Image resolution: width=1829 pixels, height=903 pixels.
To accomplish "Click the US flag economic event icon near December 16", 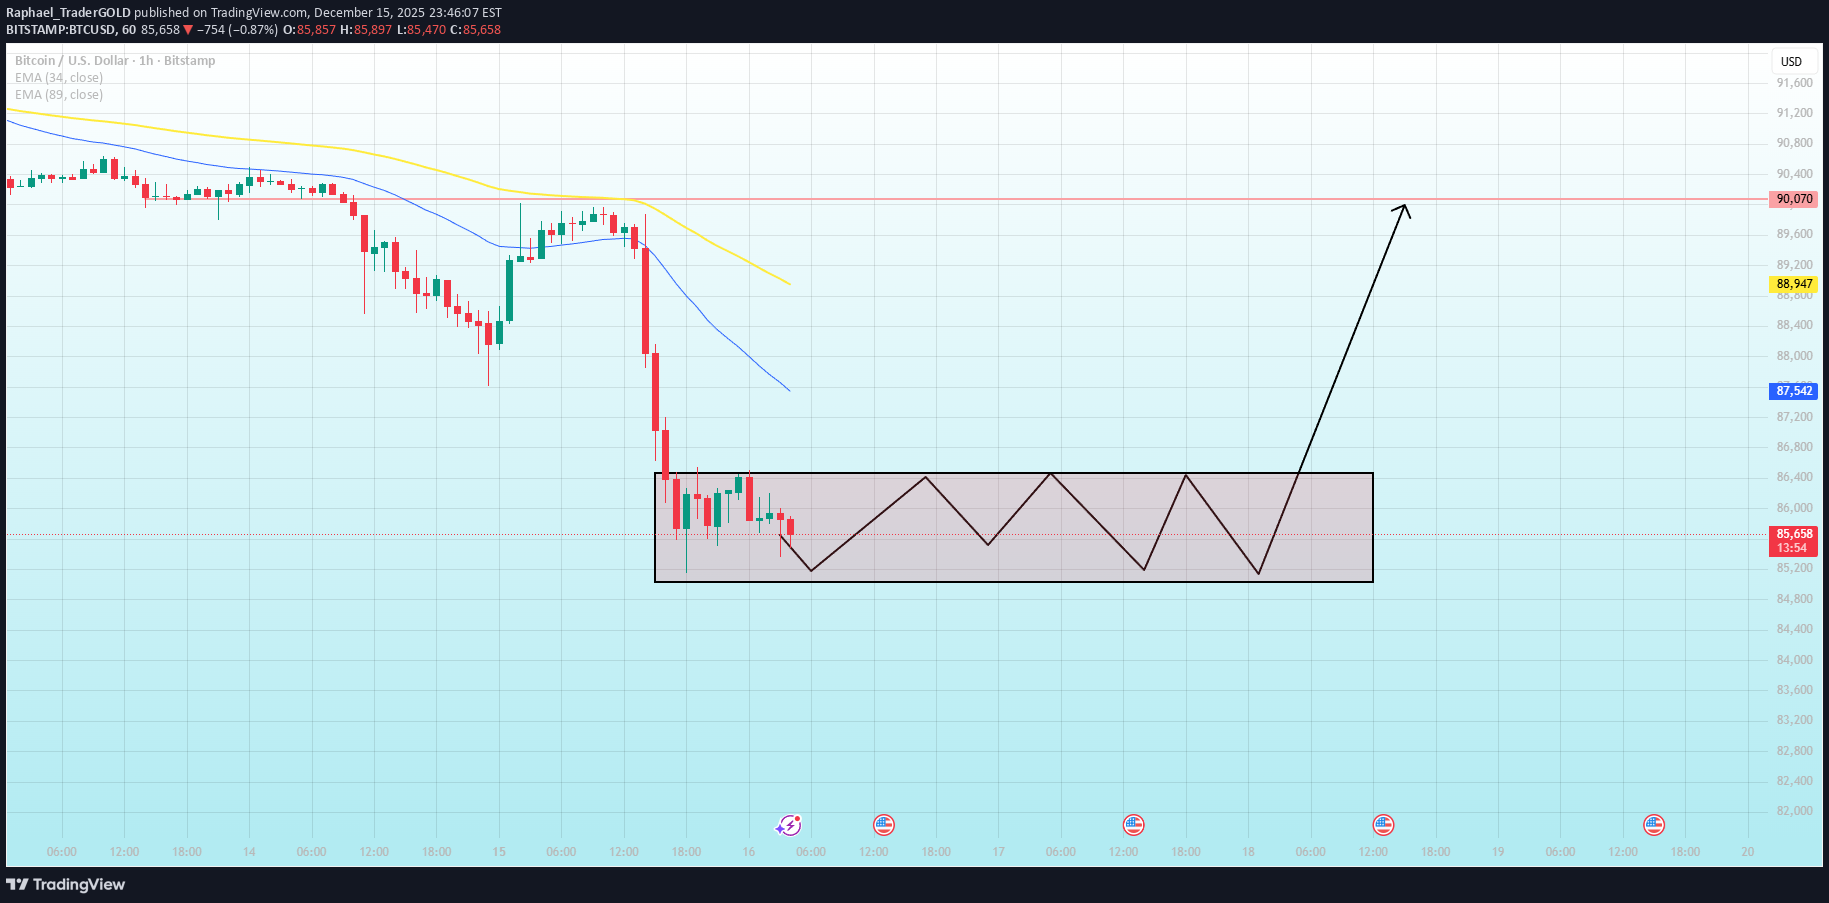I will coord(884,824).
